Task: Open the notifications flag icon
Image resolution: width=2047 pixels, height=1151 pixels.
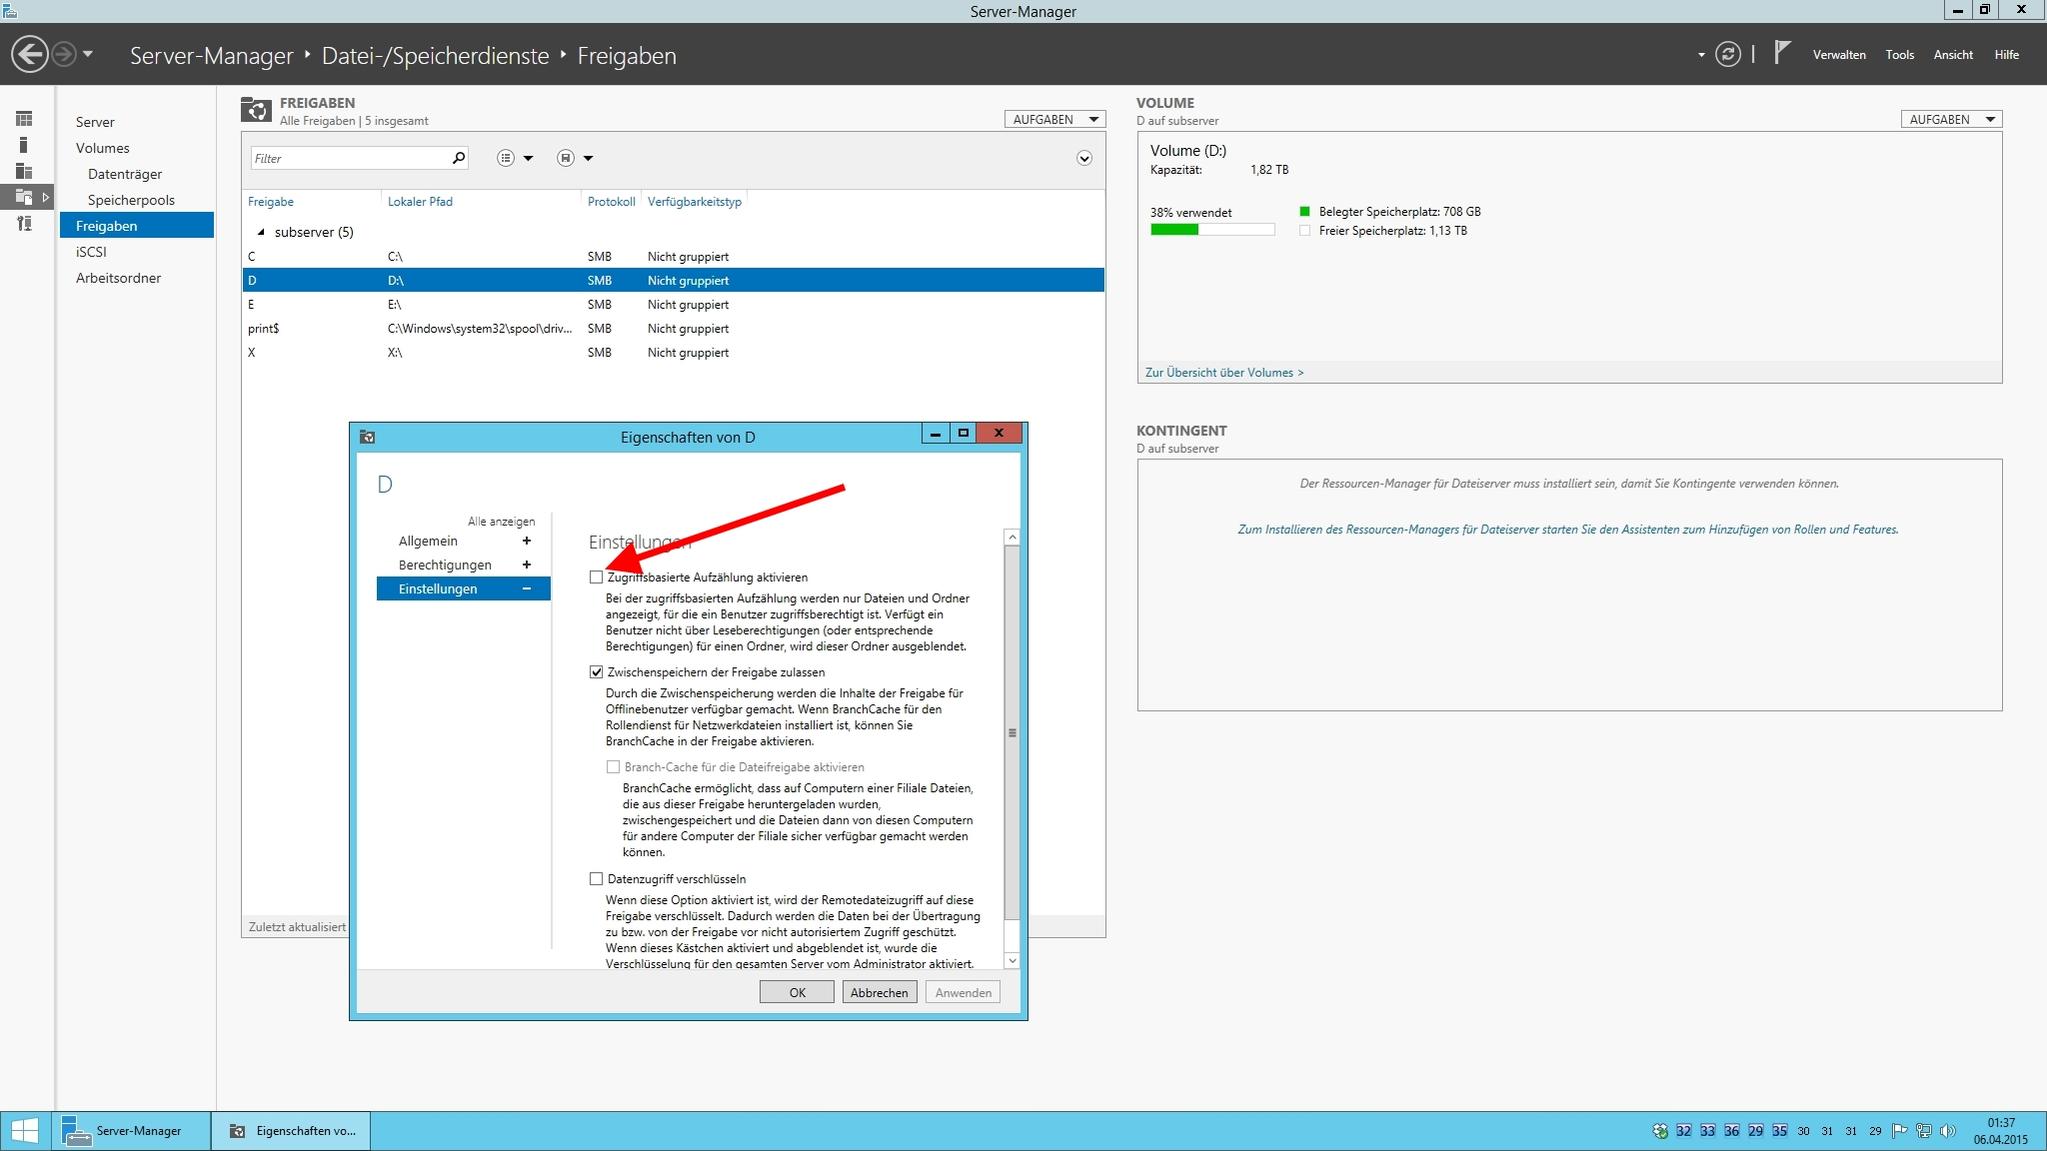Action: pos(1782,52)
